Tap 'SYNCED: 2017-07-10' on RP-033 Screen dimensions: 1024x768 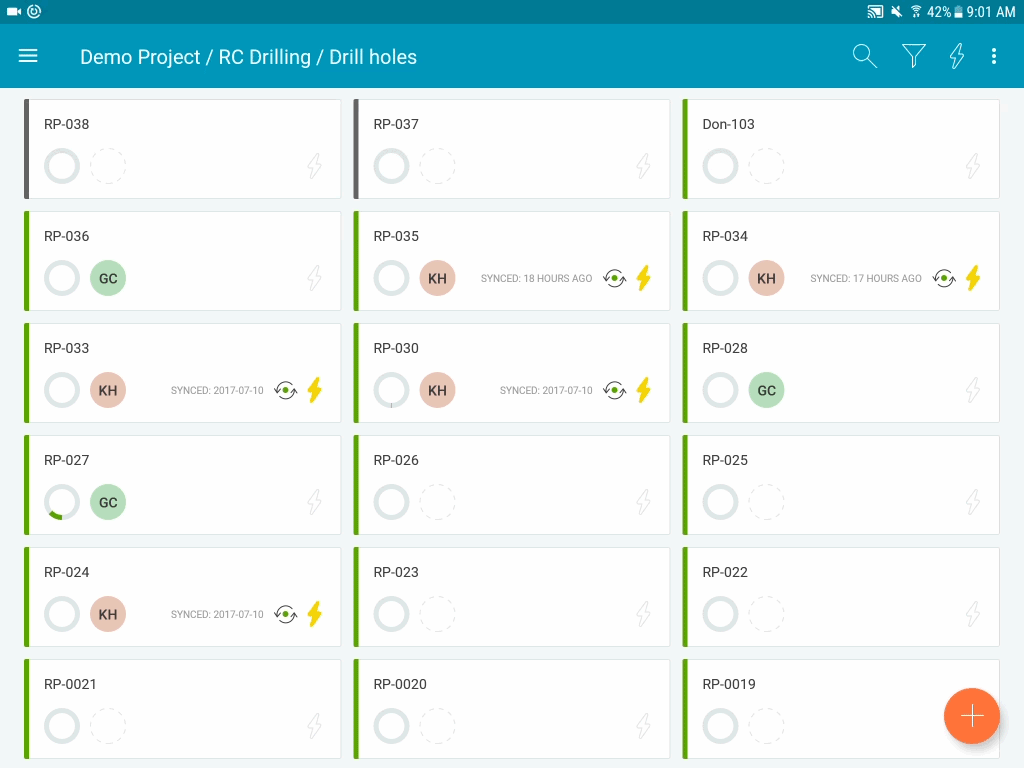point(217,391)
